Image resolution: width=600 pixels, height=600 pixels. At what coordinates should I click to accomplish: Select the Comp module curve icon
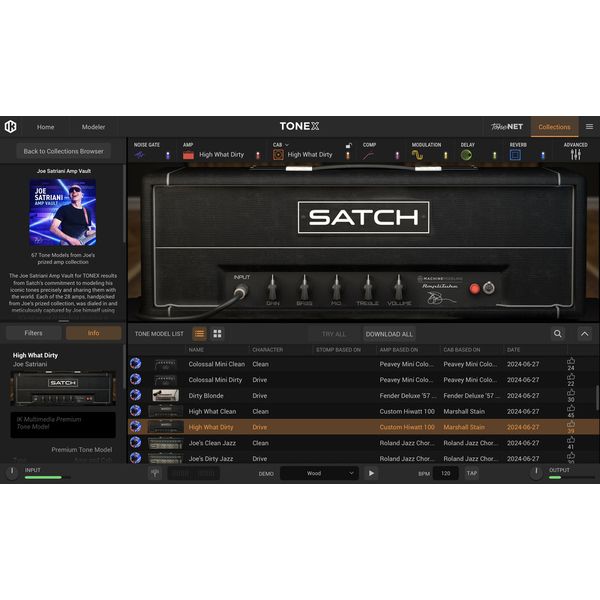(x=368, y=155)
